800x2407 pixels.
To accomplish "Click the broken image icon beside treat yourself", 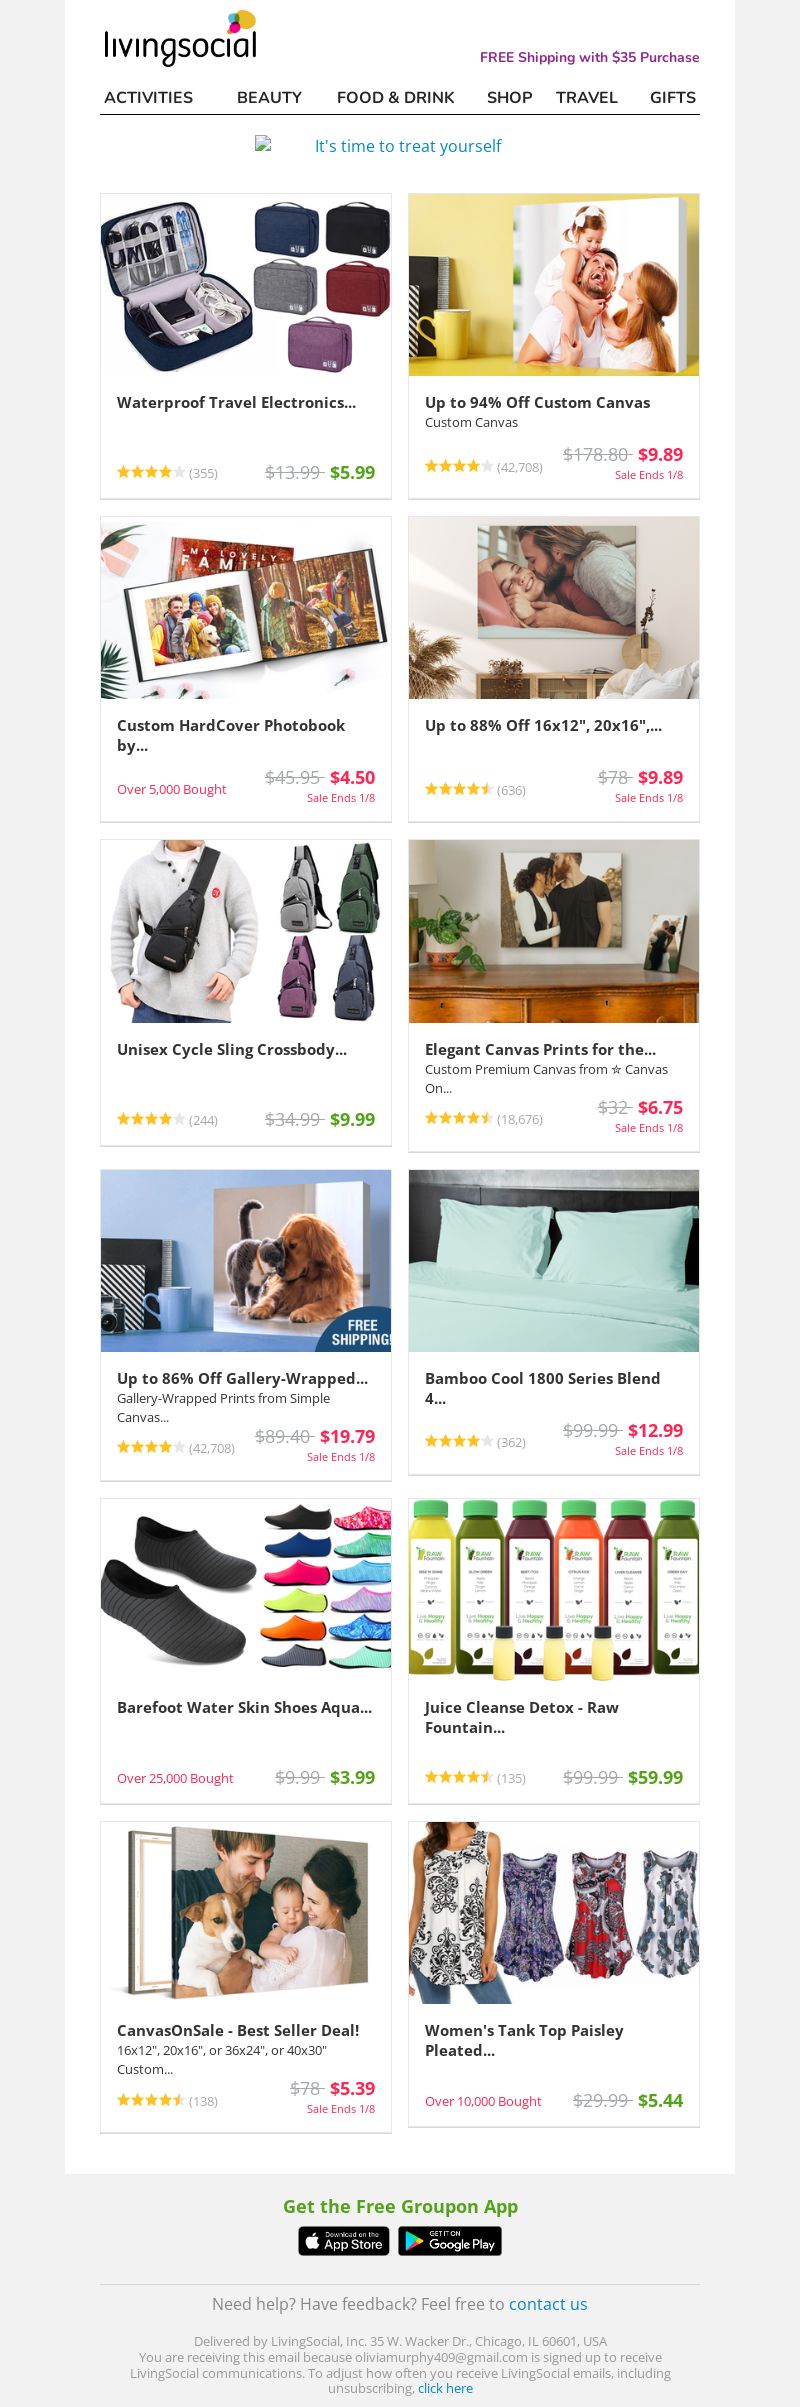I will click(x=263, y=144).
